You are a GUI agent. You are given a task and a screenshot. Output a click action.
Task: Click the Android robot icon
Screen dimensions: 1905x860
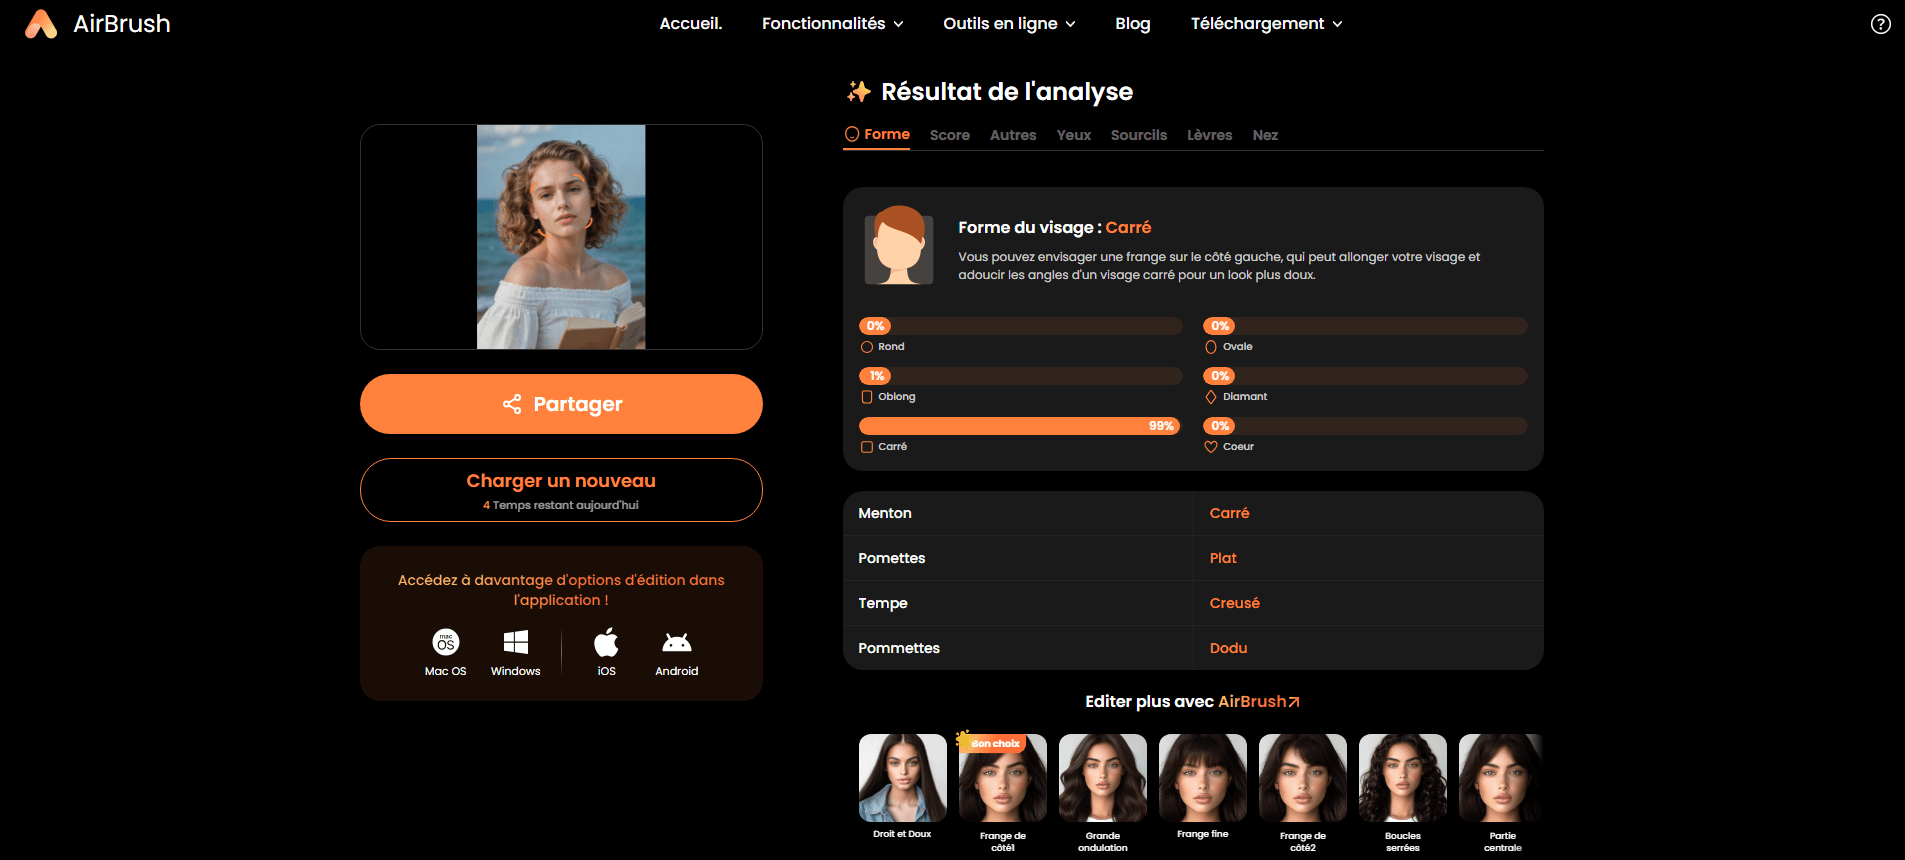coord(677,642)
